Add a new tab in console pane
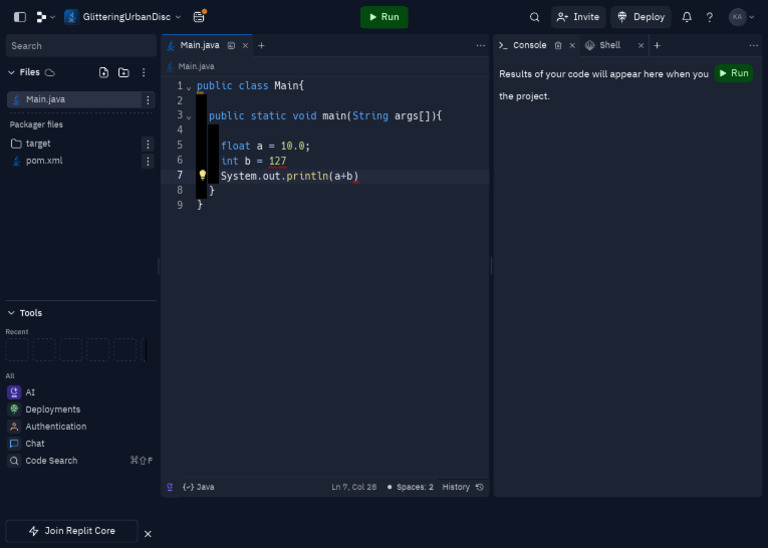 657,46
